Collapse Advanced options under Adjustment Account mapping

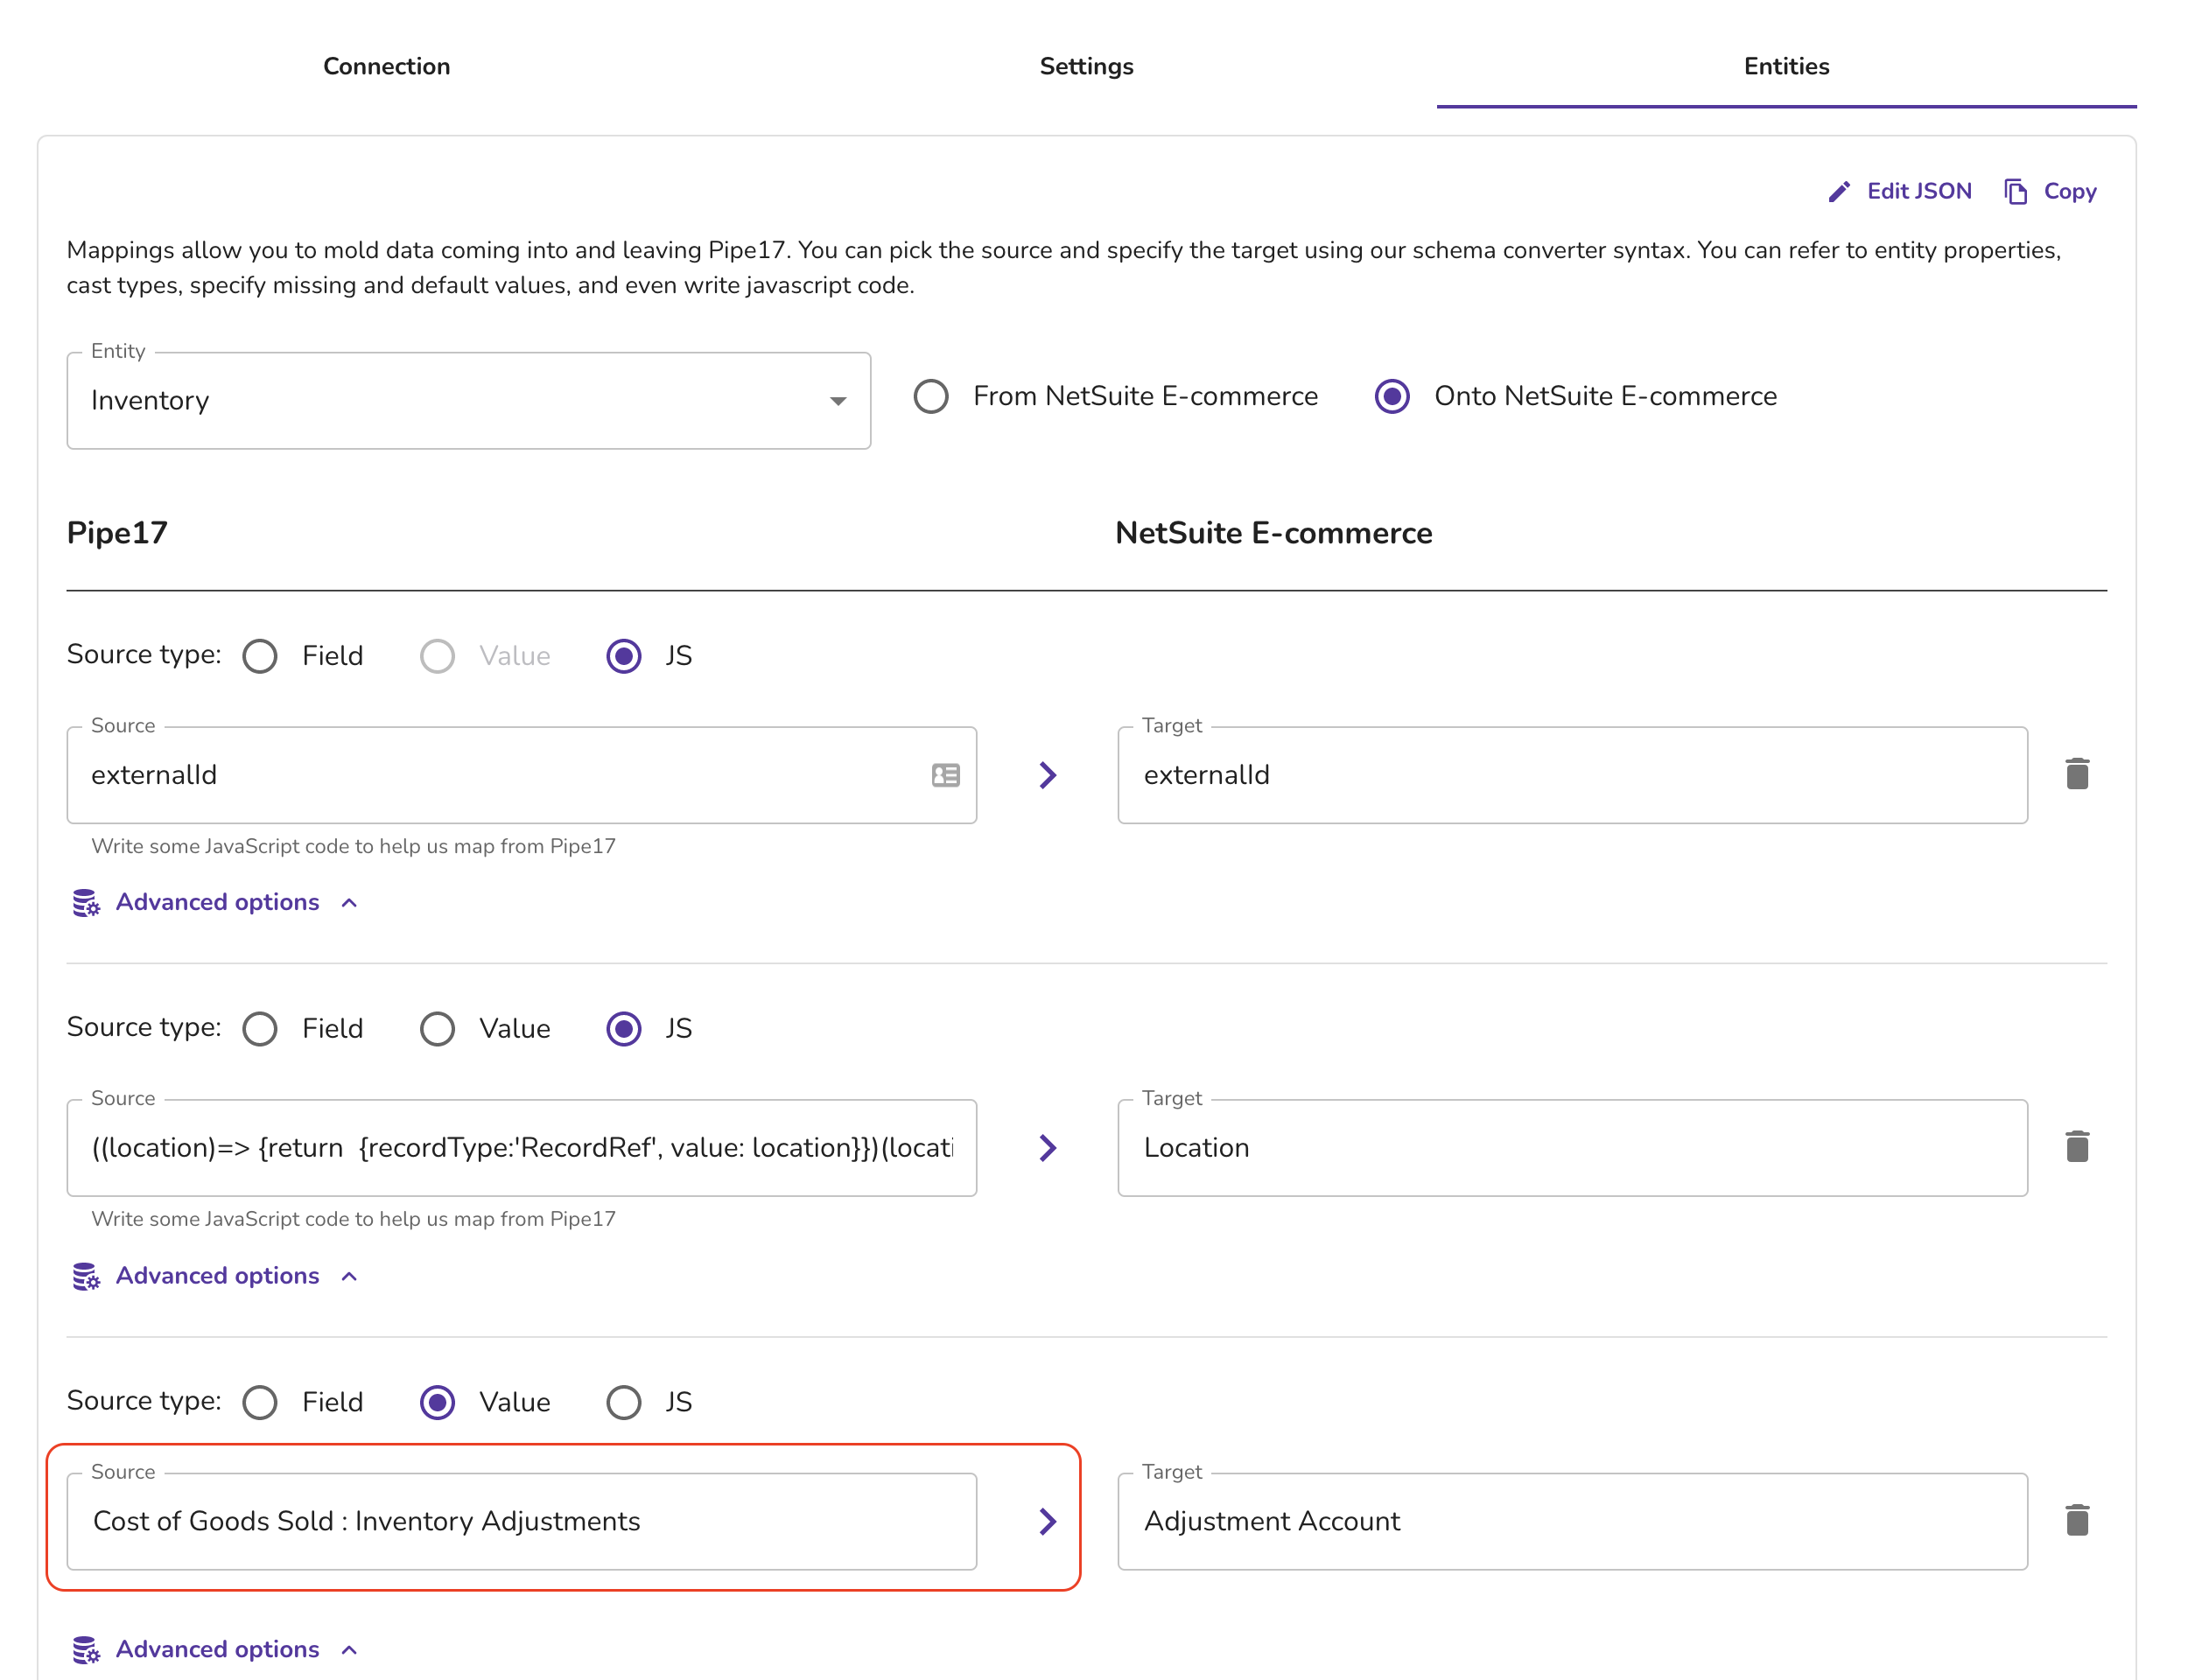[216, 1649]
